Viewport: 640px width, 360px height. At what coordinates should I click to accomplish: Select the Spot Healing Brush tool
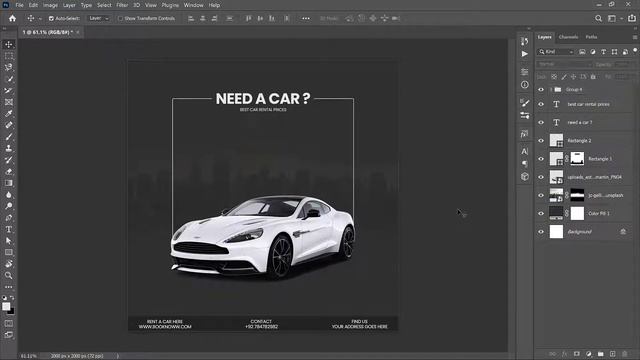tap(9, 125)
